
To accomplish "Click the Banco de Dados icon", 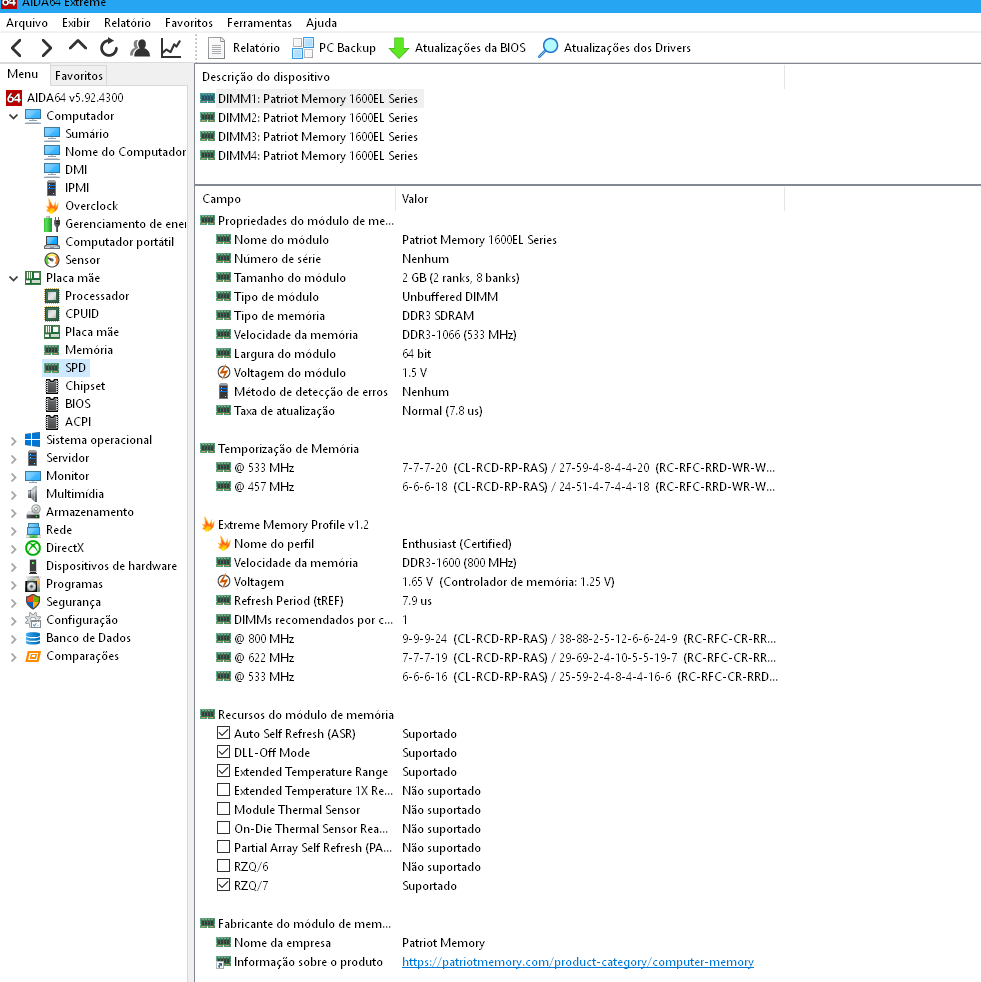I will coord(33,638).
